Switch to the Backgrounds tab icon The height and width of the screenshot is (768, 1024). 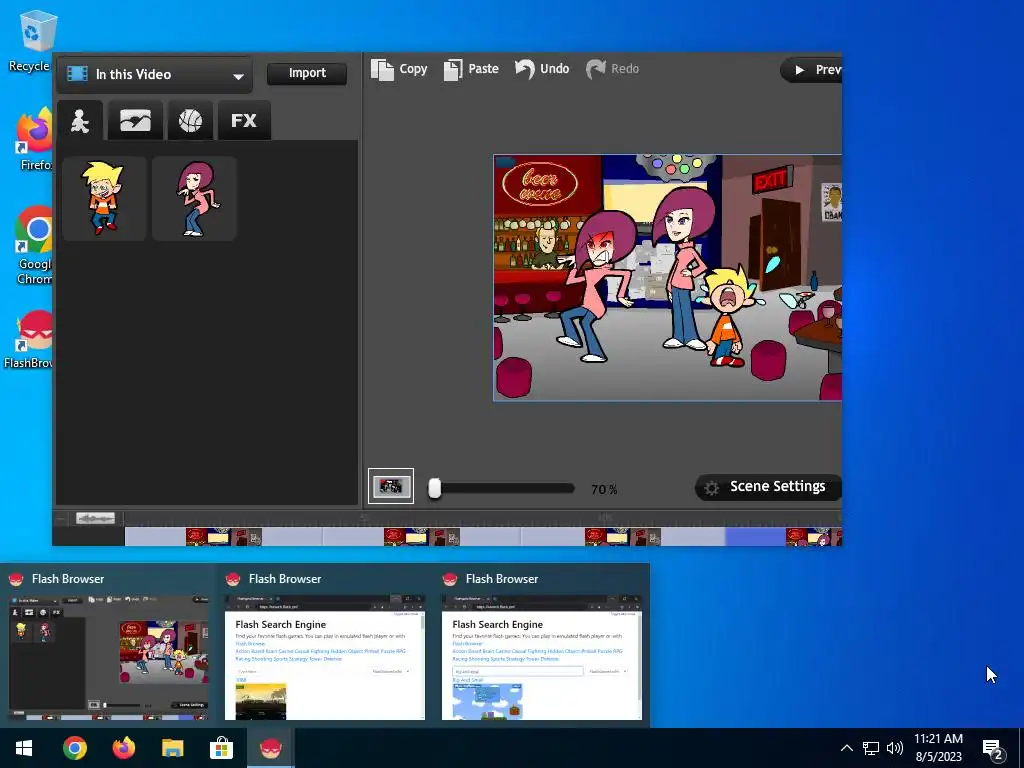tap(135, 121)
